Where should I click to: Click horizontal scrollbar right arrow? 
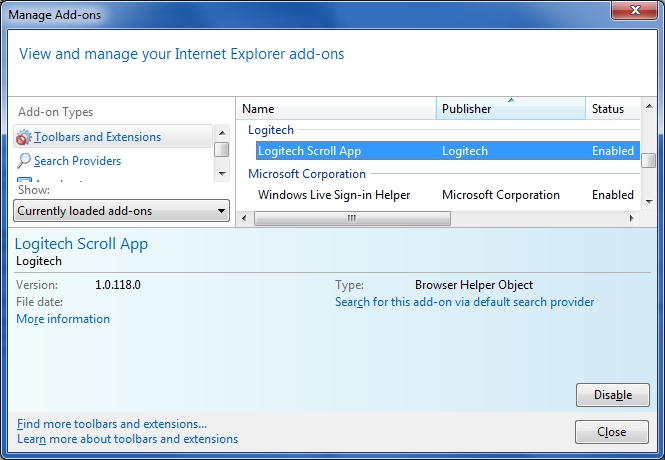coord(631,218)
